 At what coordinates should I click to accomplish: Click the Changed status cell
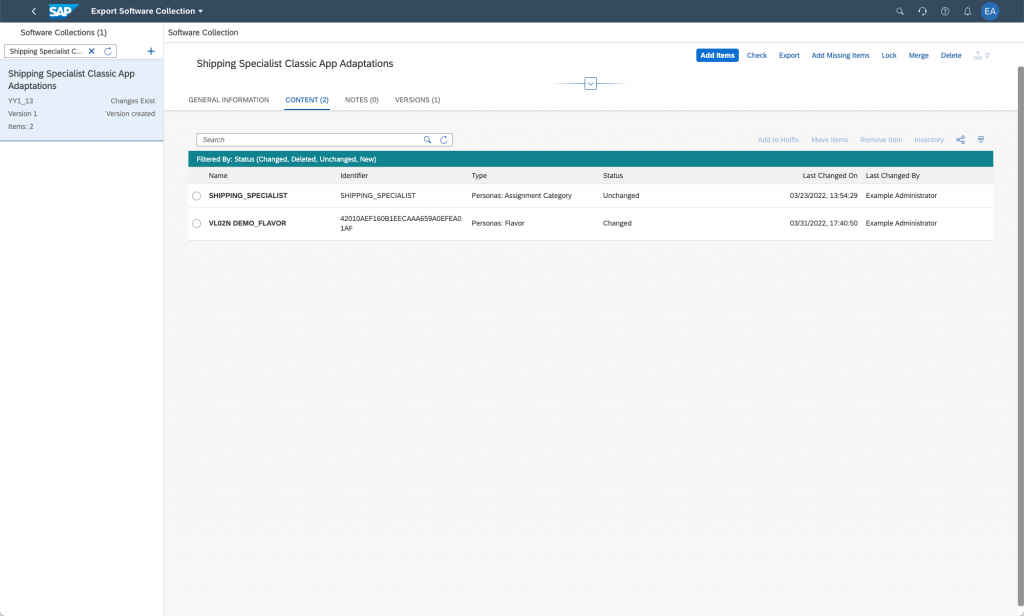(x=617, y=223)
